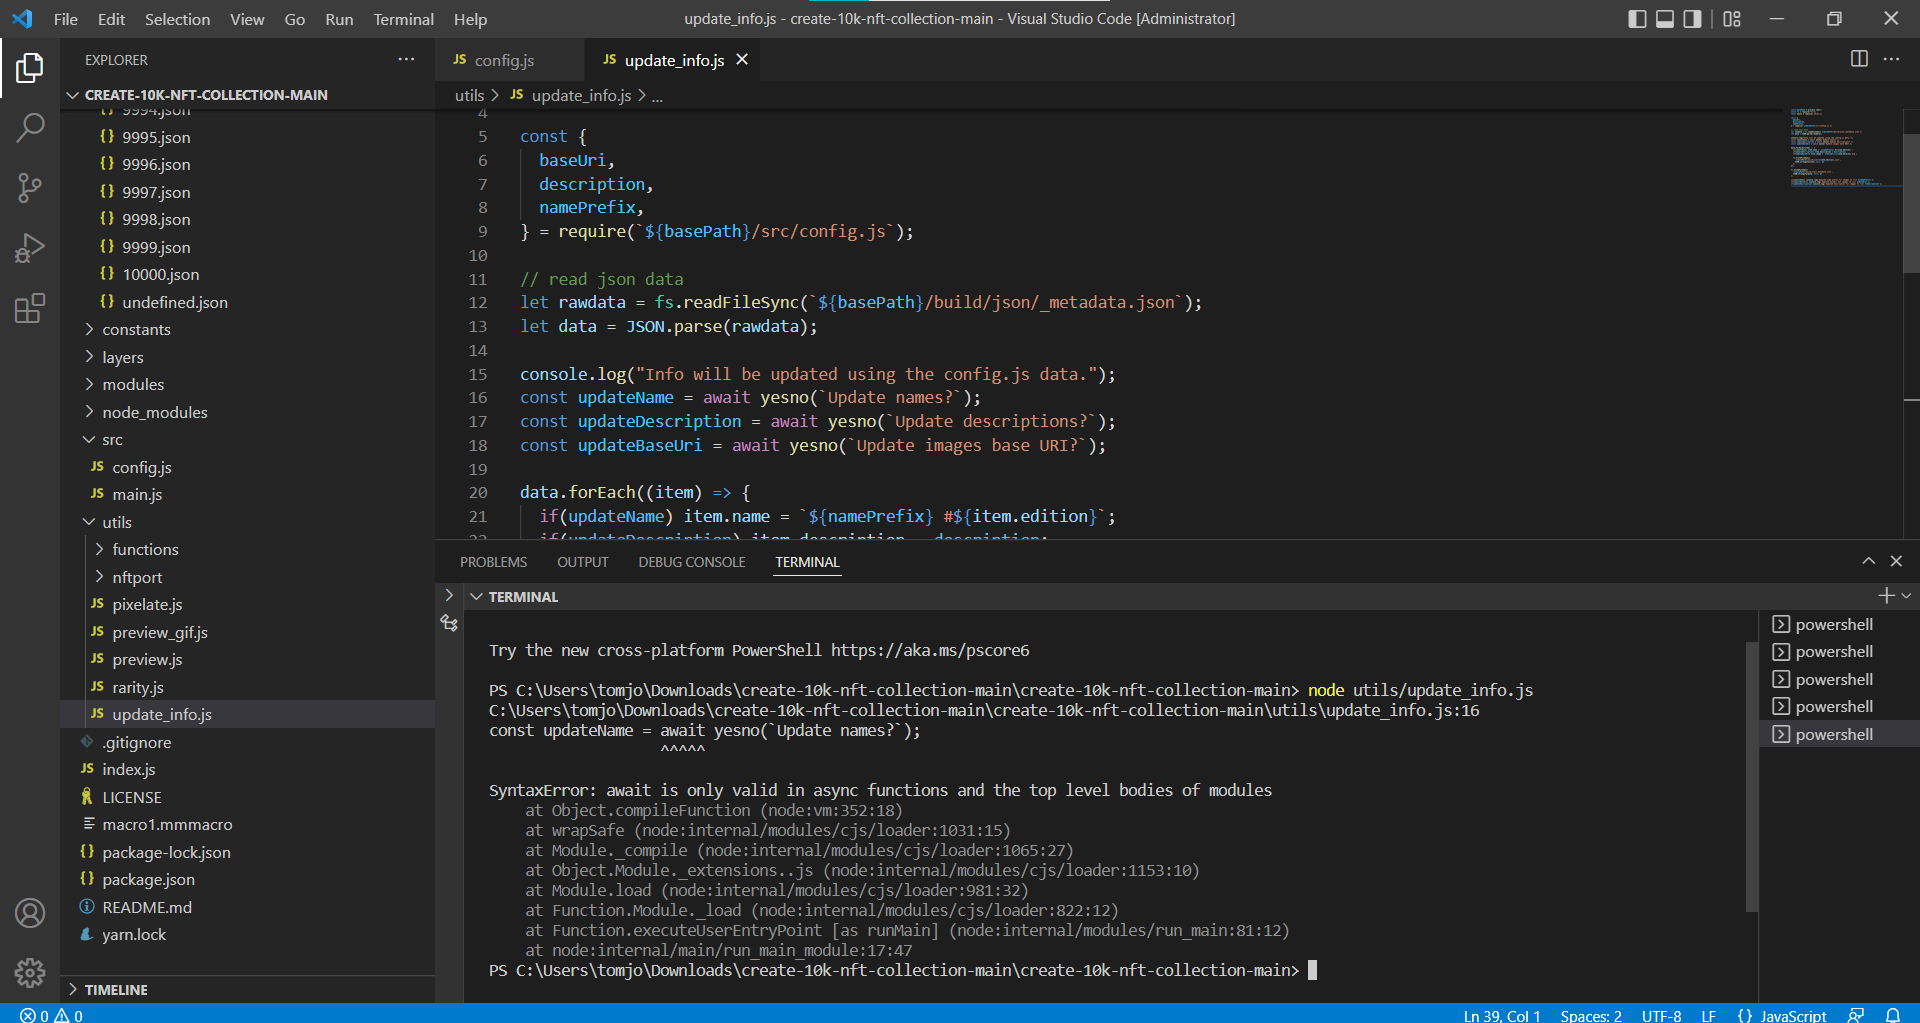Toggle the bottom panel layout icon
The width and height of the screenshot is (1920, 1023).
coord(1665,19)
